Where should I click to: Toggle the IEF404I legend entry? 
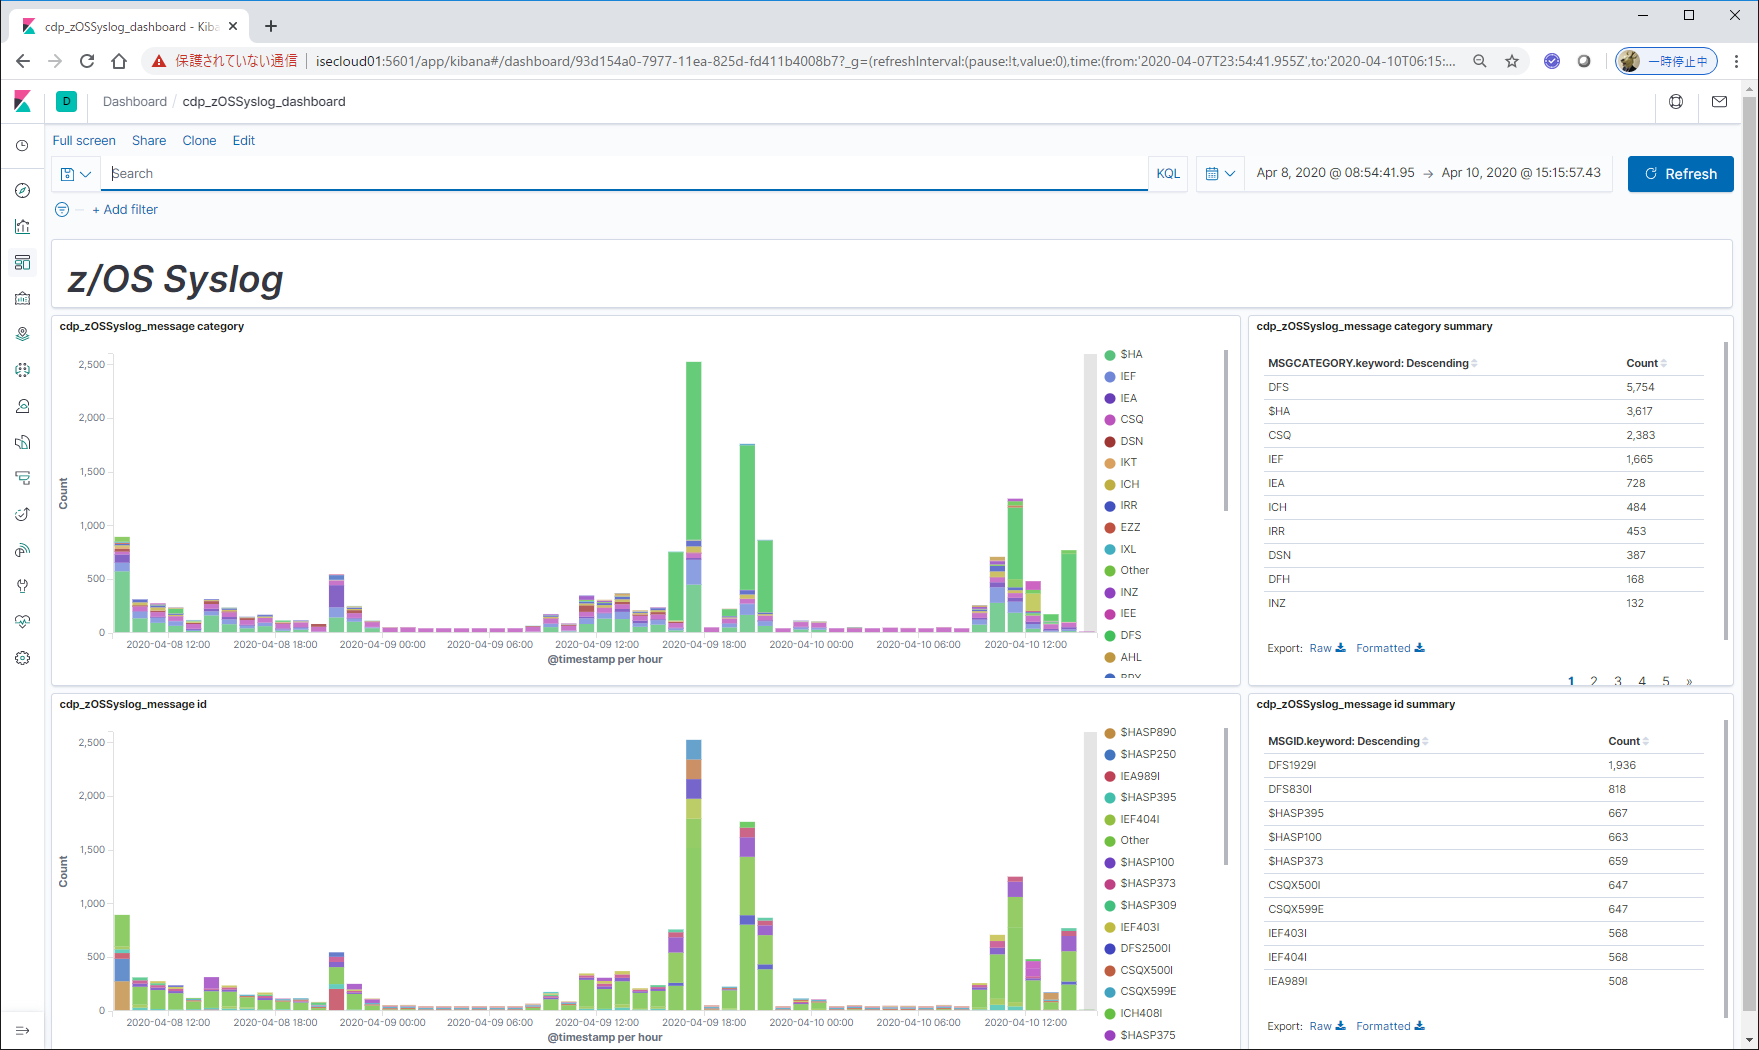[1133, 820]
